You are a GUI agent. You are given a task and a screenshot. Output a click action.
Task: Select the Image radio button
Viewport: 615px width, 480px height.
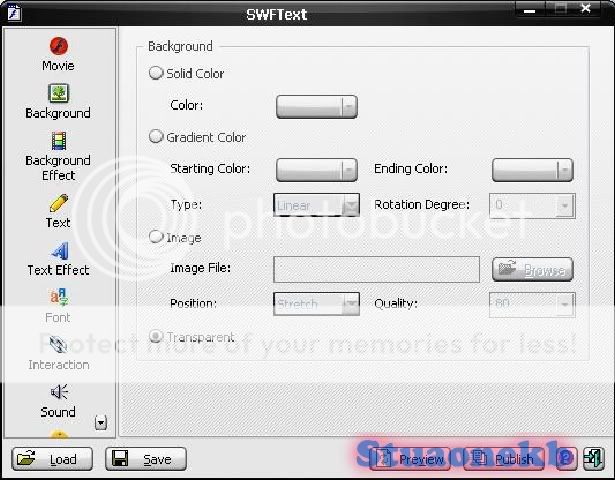(x=156, y=236)
